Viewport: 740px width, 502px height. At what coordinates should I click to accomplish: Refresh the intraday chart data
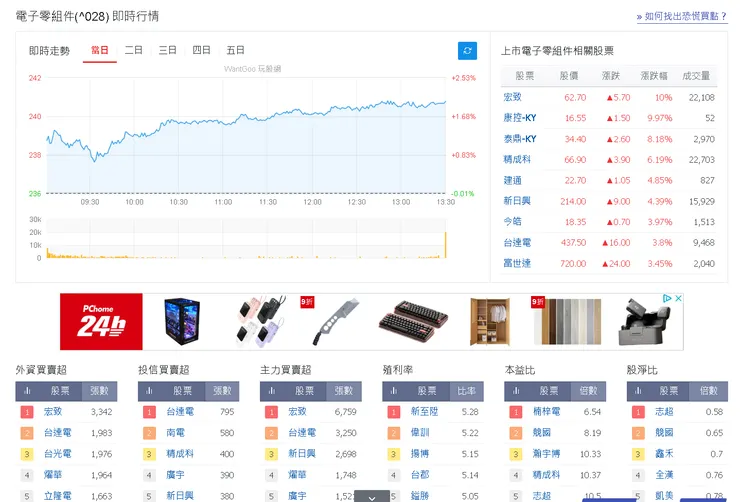(x=467, y=51)
